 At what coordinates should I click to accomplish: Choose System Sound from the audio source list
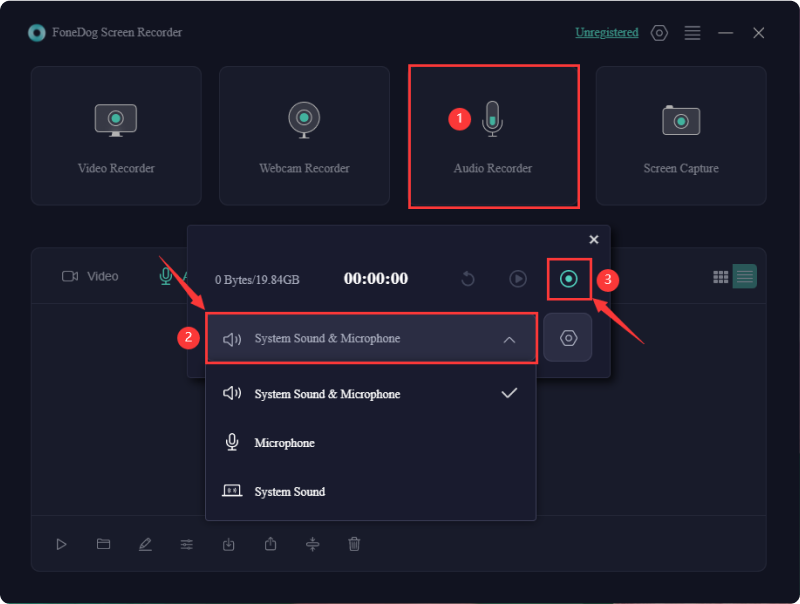[289, 492]
